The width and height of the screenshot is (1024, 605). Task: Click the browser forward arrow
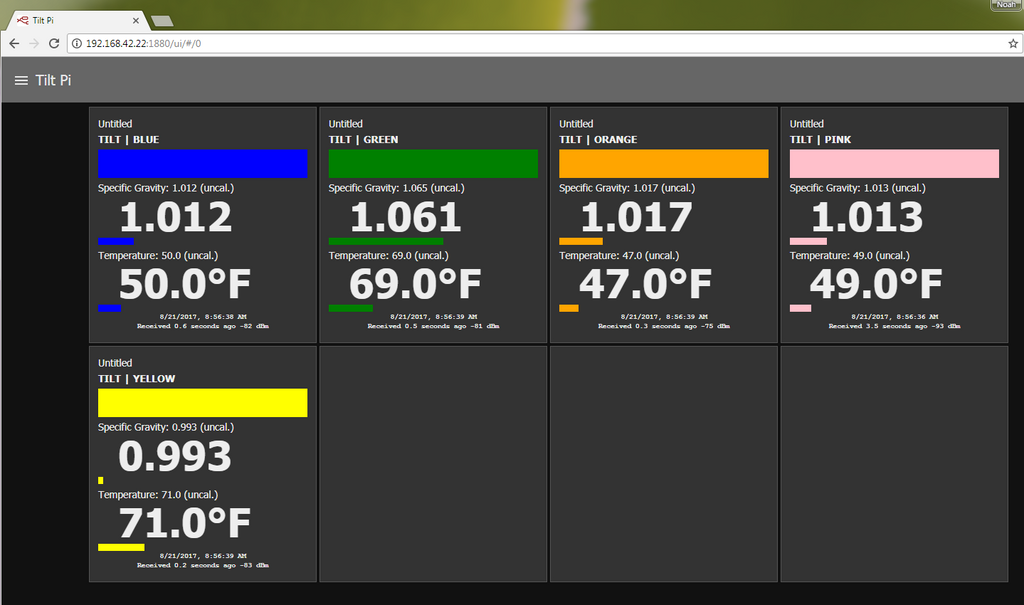tap(34, 44)
